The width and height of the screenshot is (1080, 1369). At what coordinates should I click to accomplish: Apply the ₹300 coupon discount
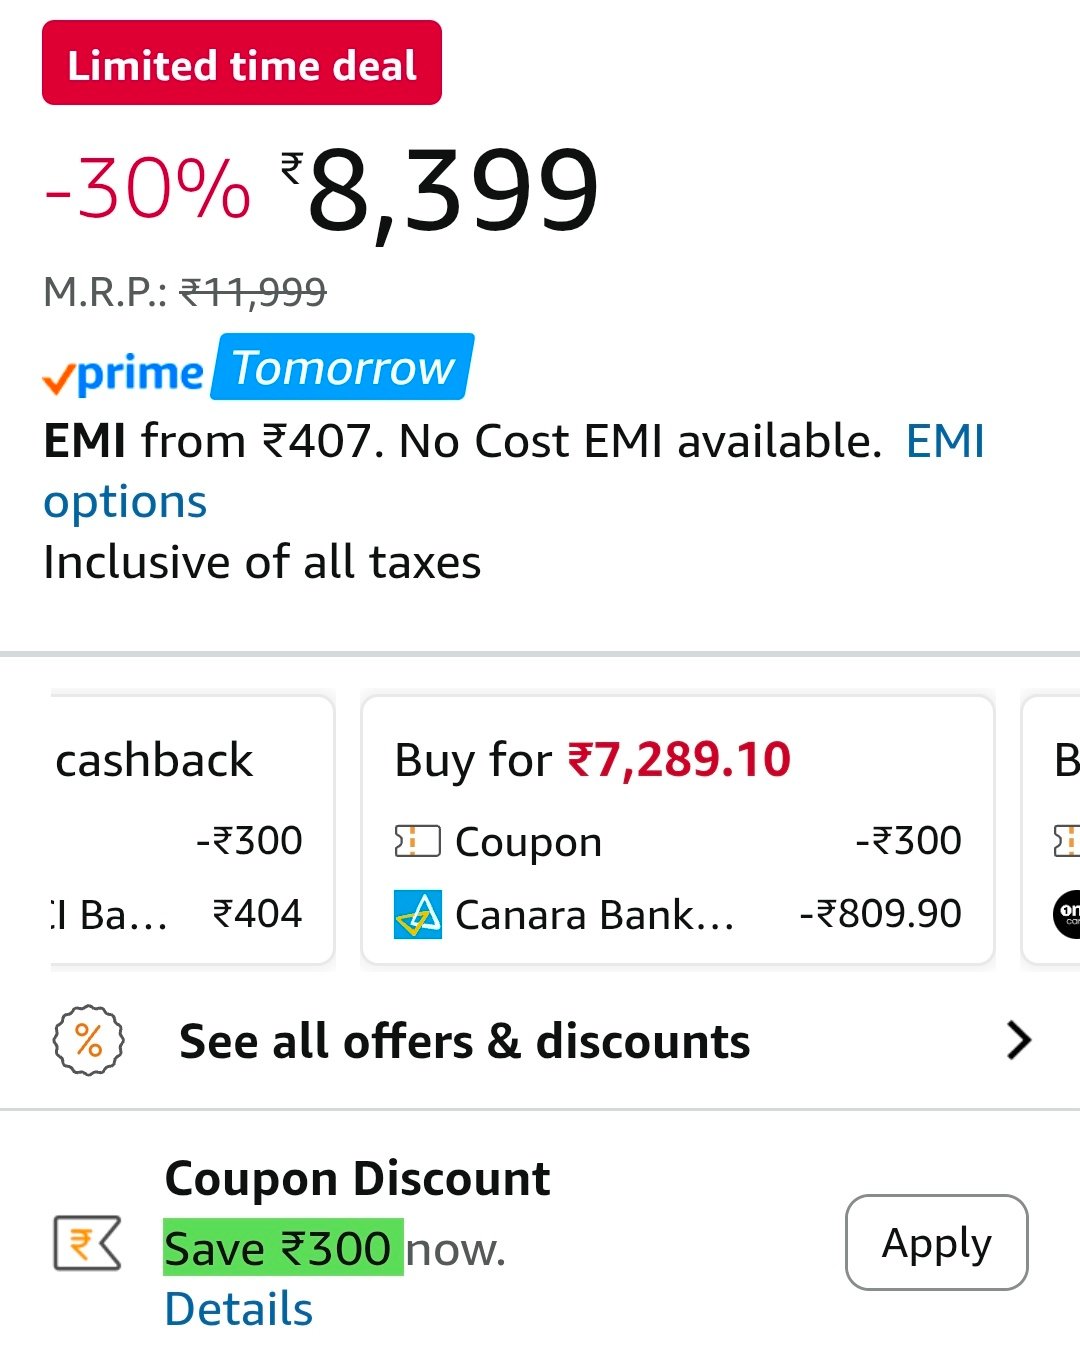coord(936,1243)
